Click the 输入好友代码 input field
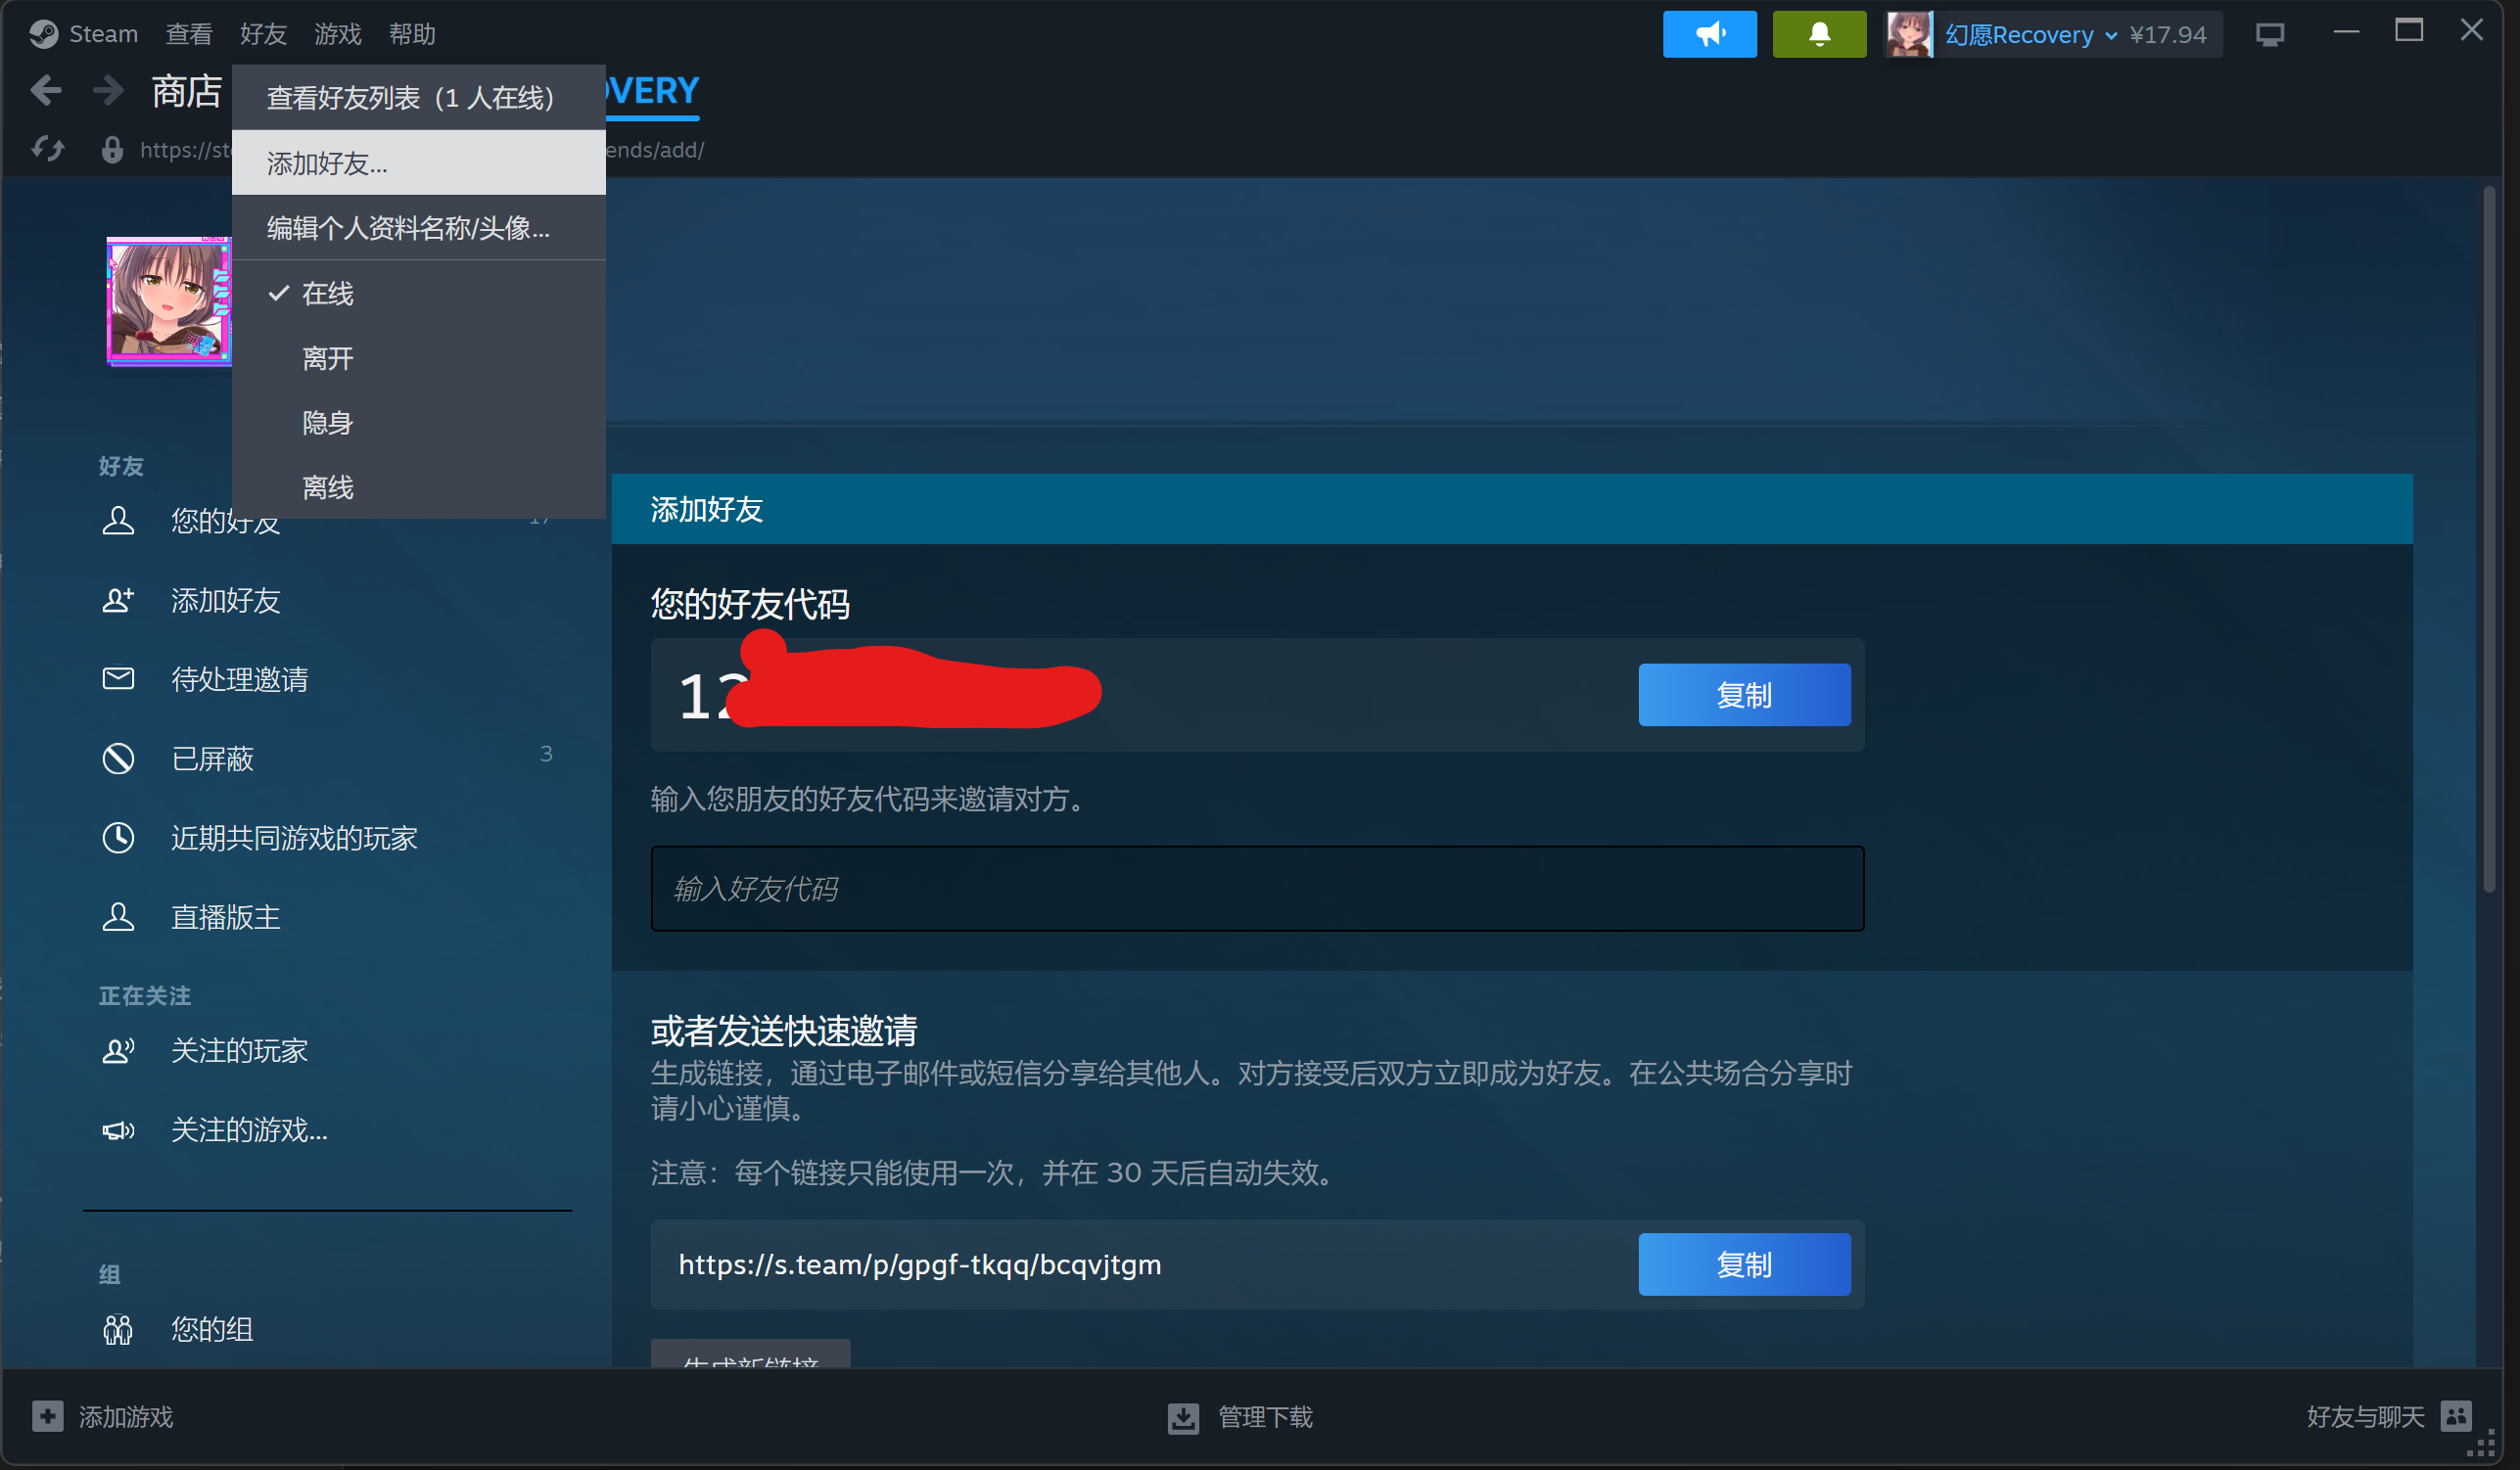 tap(1256, 889)
